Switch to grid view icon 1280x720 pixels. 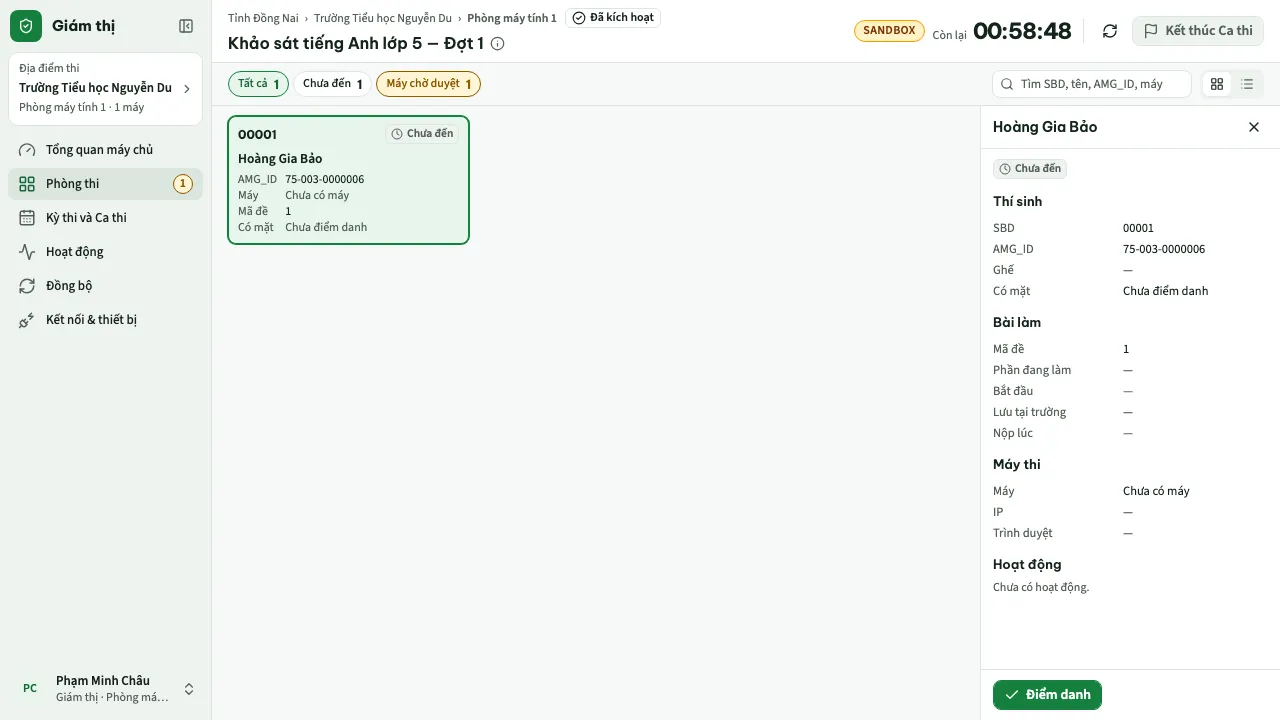(1217, 84)
